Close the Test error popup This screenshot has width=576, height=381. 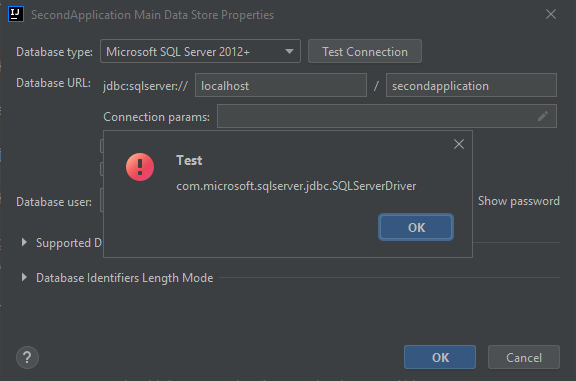[459, 144]
